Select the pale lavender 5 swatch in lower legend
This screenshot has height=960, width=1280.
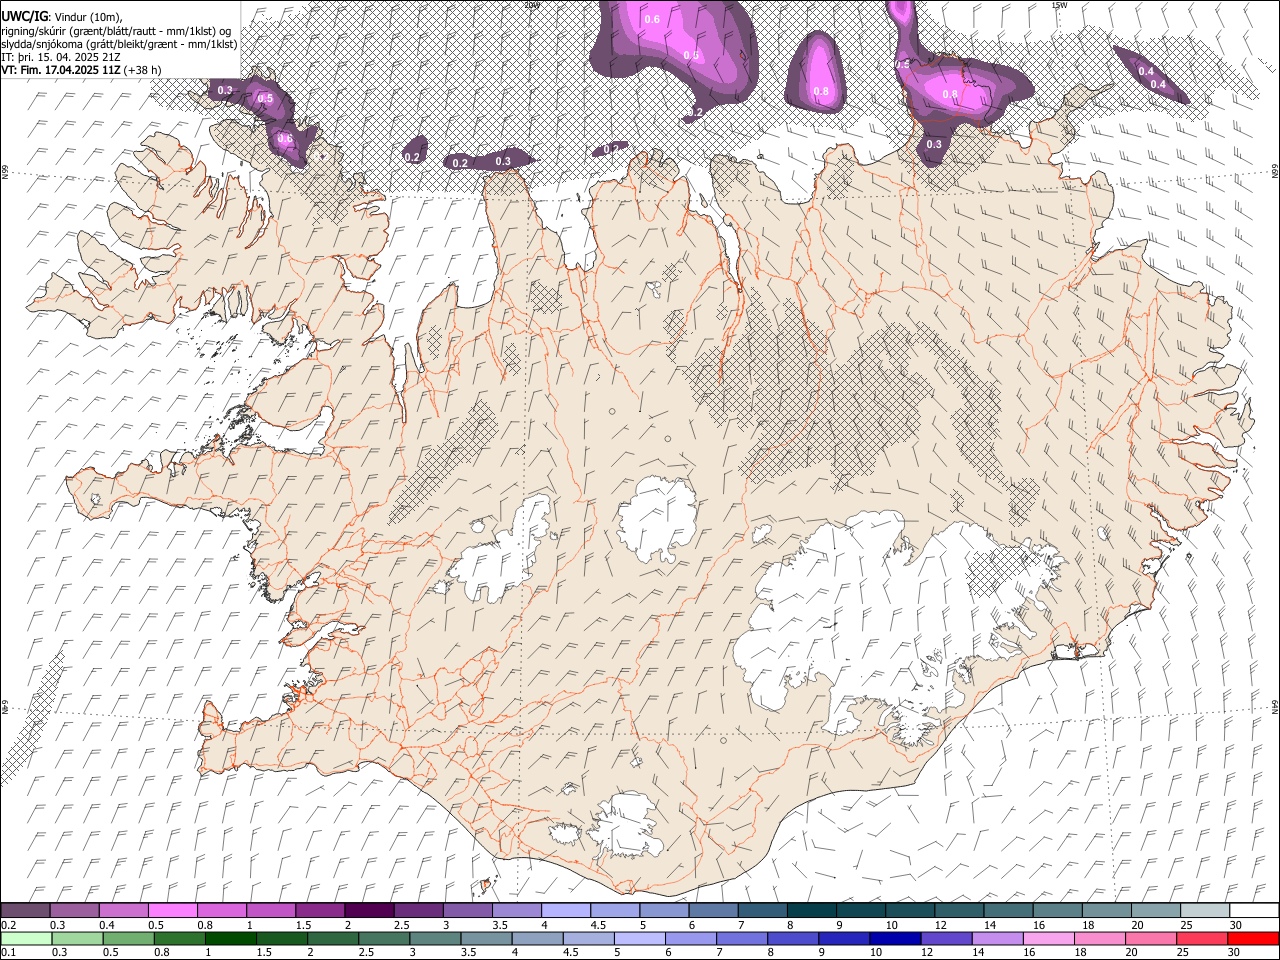tap(639, 938)
